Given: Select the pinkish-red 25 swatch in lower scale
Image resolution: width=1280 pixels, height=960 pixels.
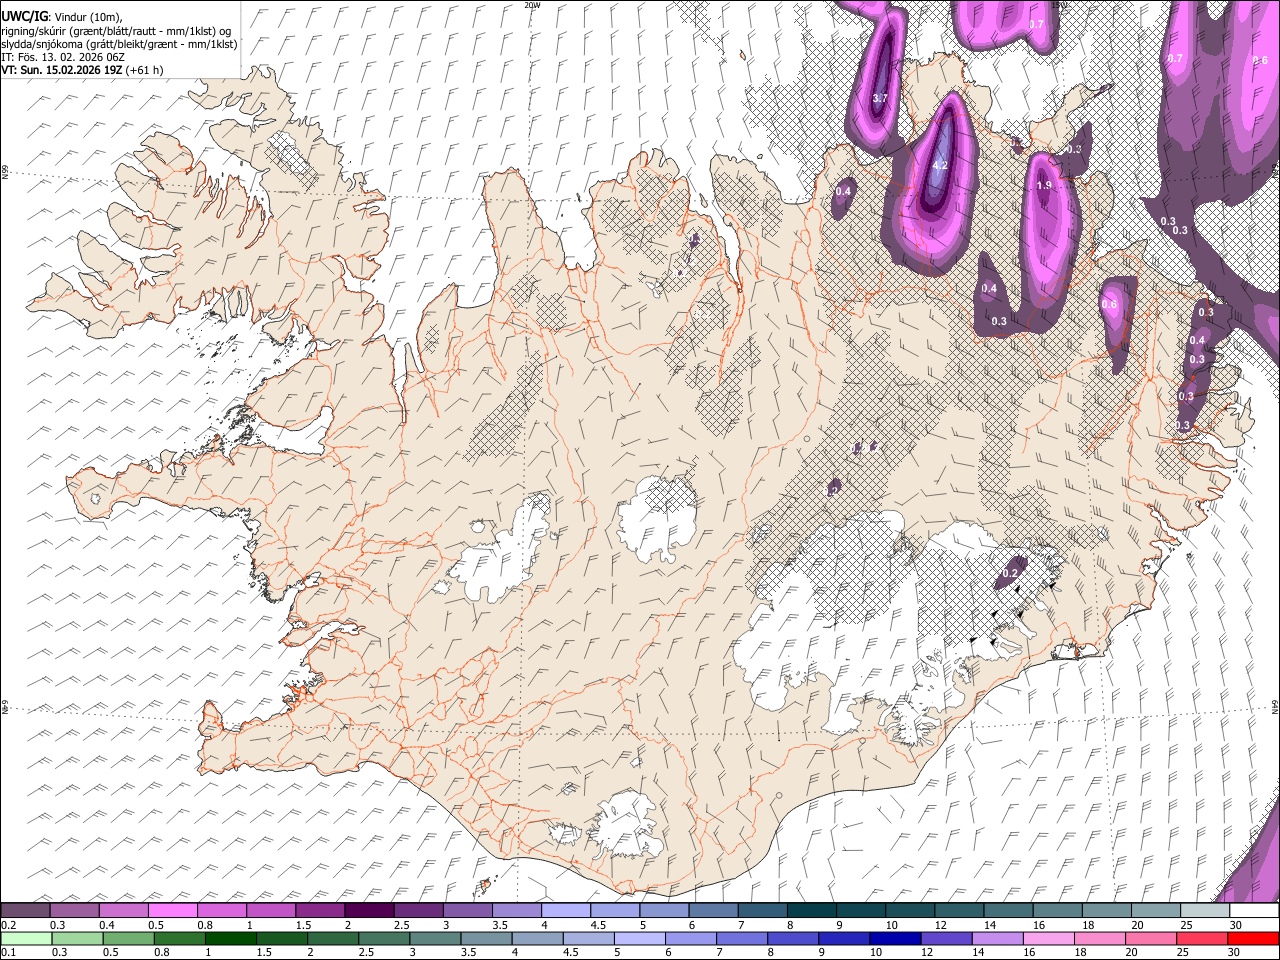Looking at the screenshot, I should tap(1205, 939).
